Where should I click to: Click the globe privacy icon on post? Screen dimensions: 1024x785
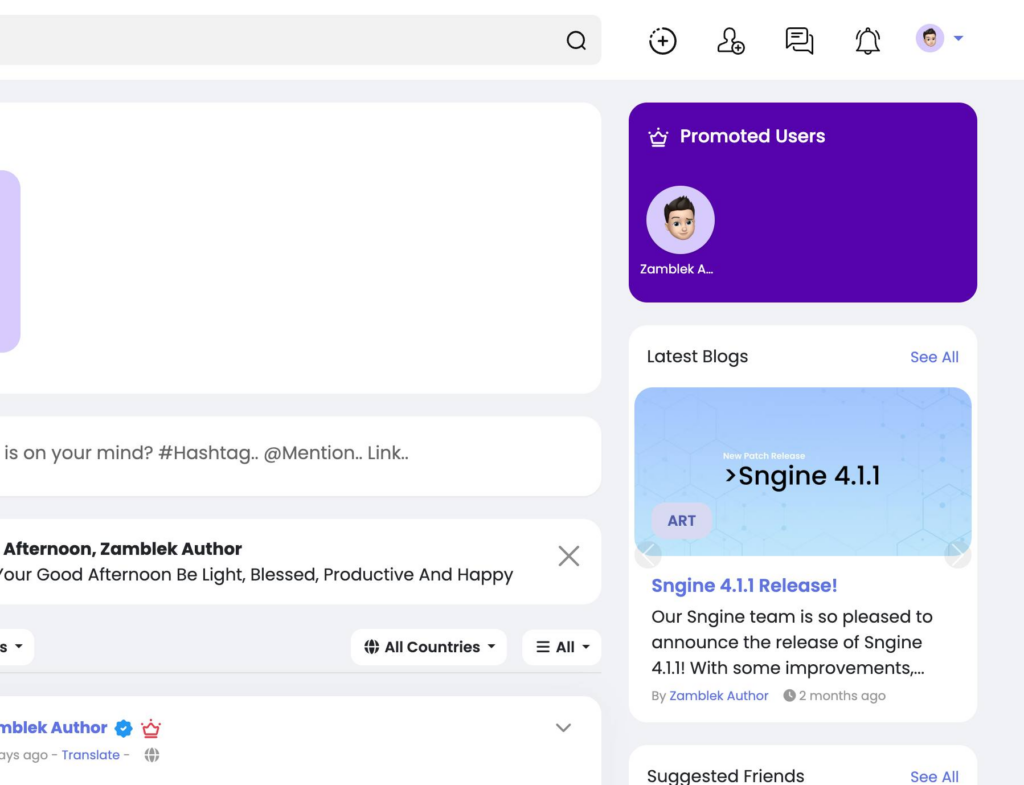pyautogui.click(x=152, y=755)
